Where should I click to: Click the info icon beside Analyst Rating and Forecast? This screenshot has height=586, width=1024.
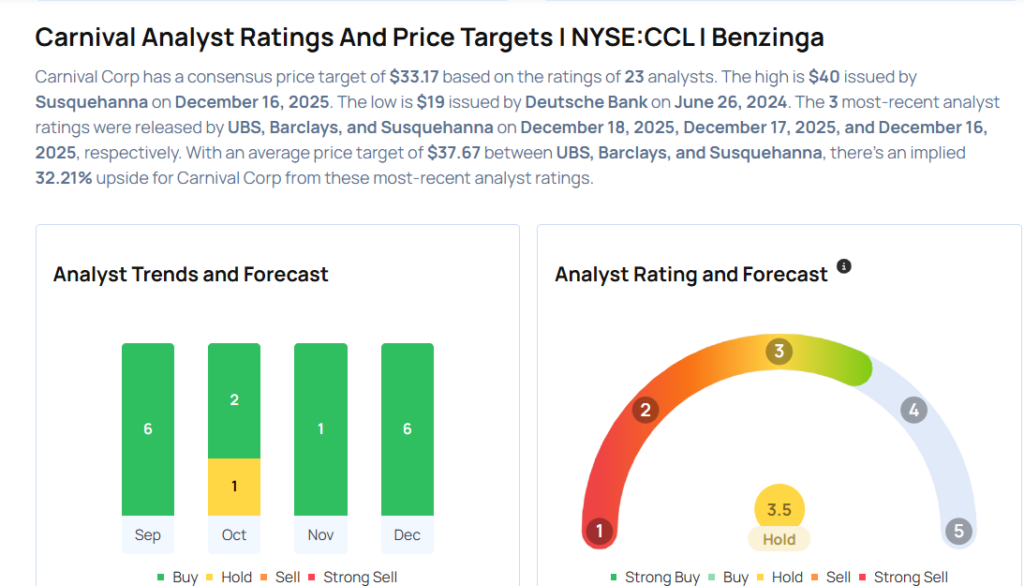(x=844, y=266)
